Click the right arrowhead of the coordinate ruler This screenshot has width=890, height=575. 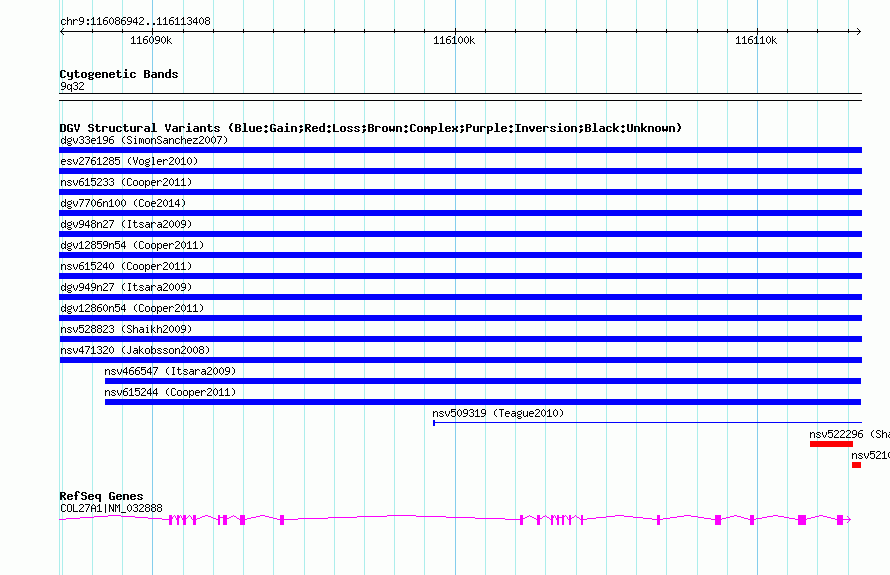tap(858, 31)
